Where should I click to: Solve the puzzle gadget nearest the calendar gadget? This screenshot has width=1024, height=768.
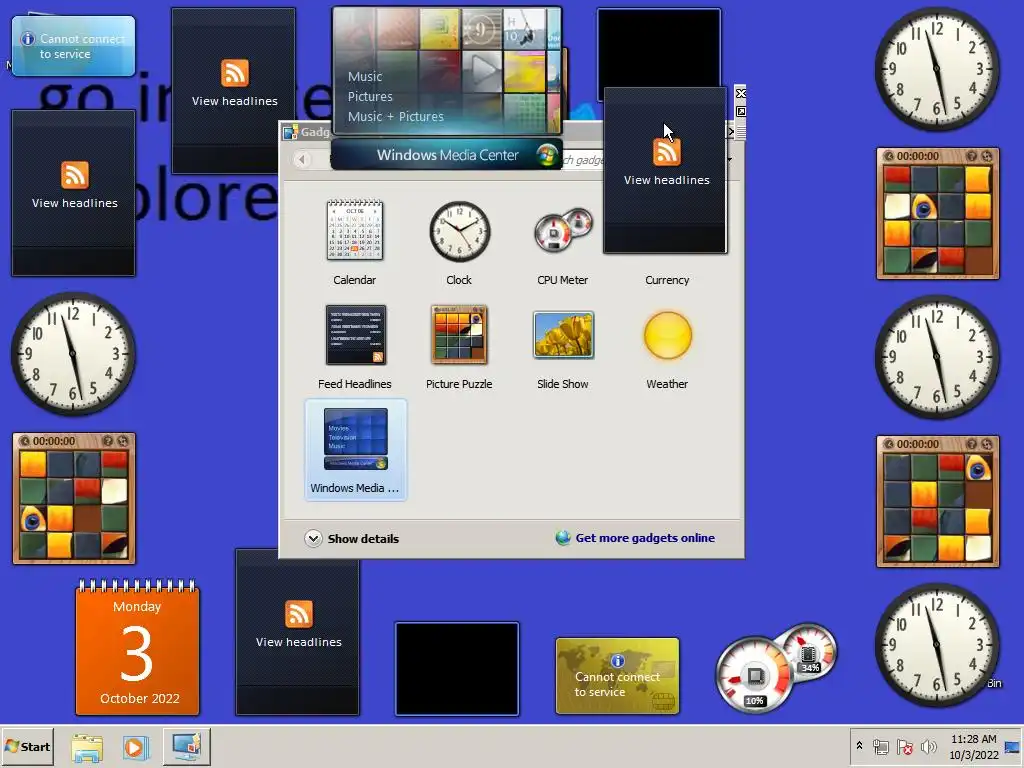coord(123,441)
